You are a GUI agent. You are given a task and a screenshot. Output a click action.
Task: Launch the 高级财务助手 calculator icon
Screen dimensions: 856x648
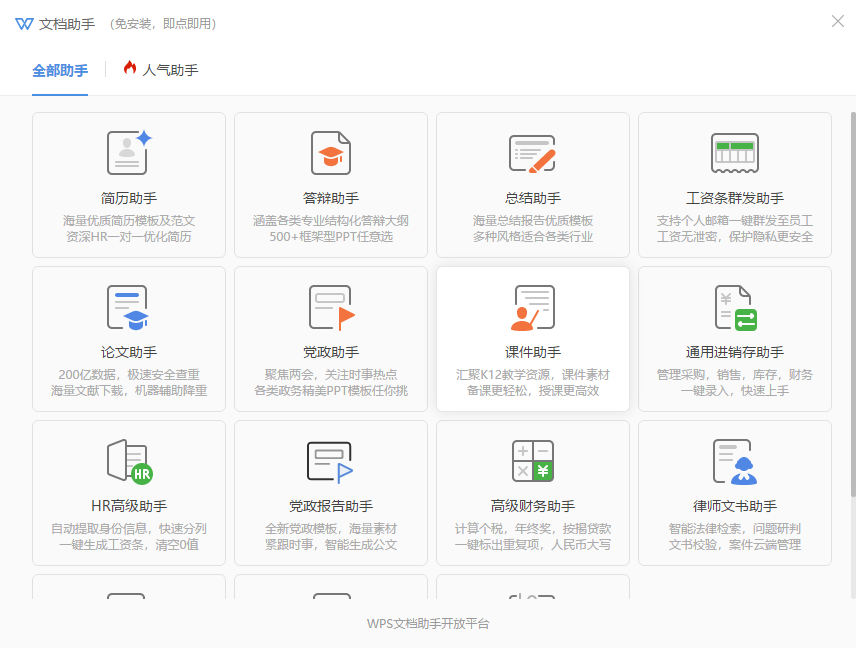pos(532,461)
